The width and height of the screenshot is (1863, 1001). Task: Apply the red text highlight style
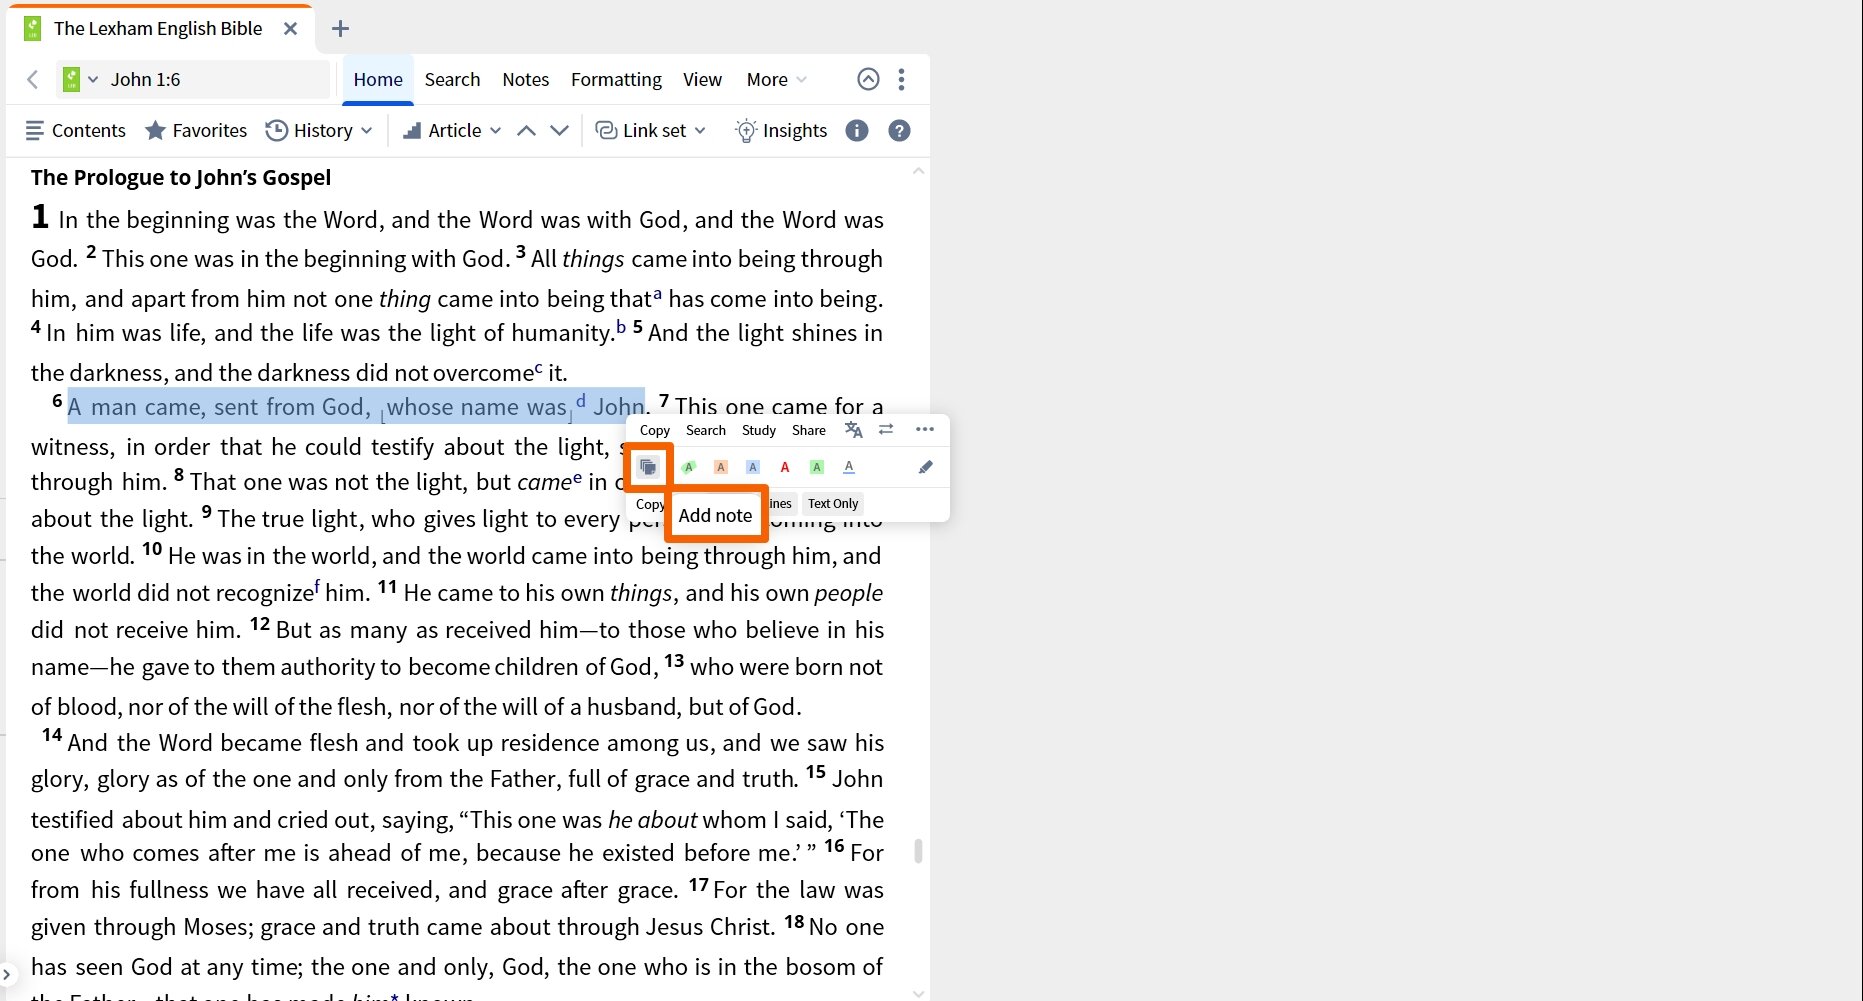[x=785, y=467]
